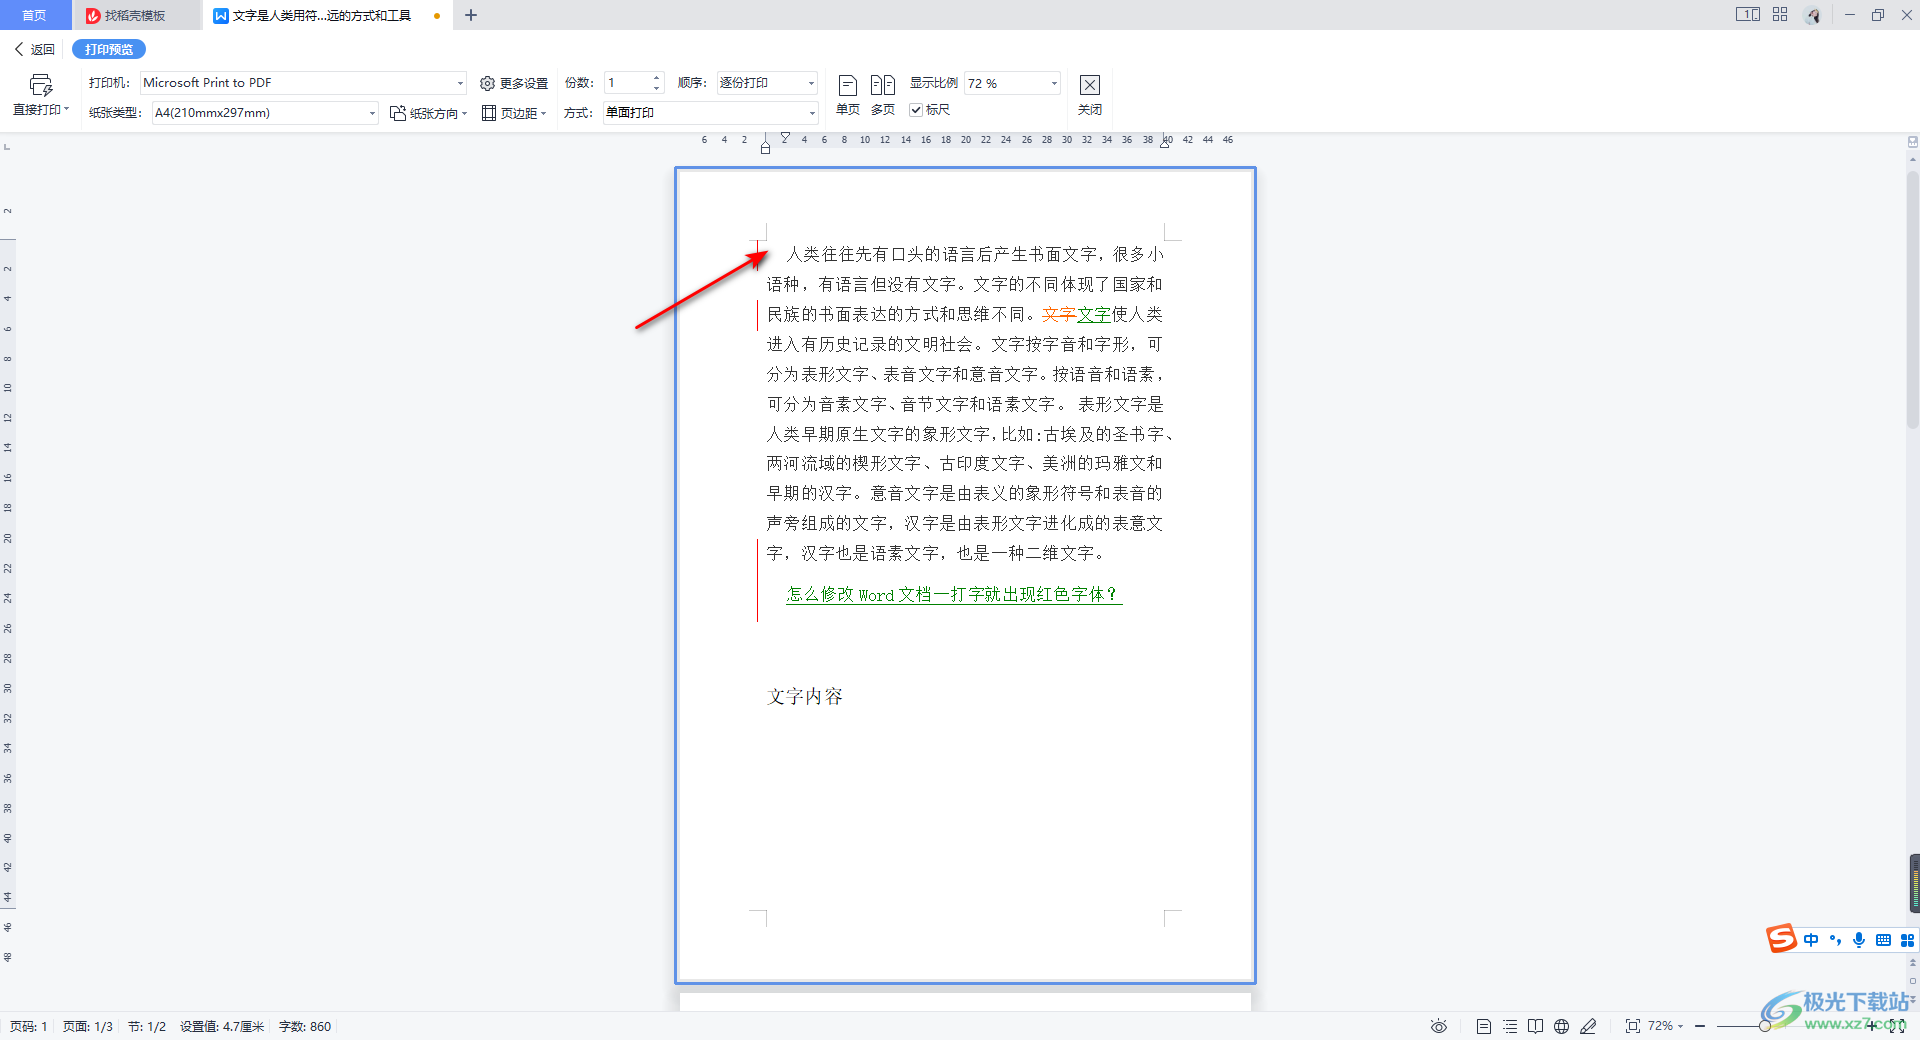Open Sogou soft keyboard icon
Image resolution: width=1920 pixels, height=1040 pixels.
tap(1883, 940)
